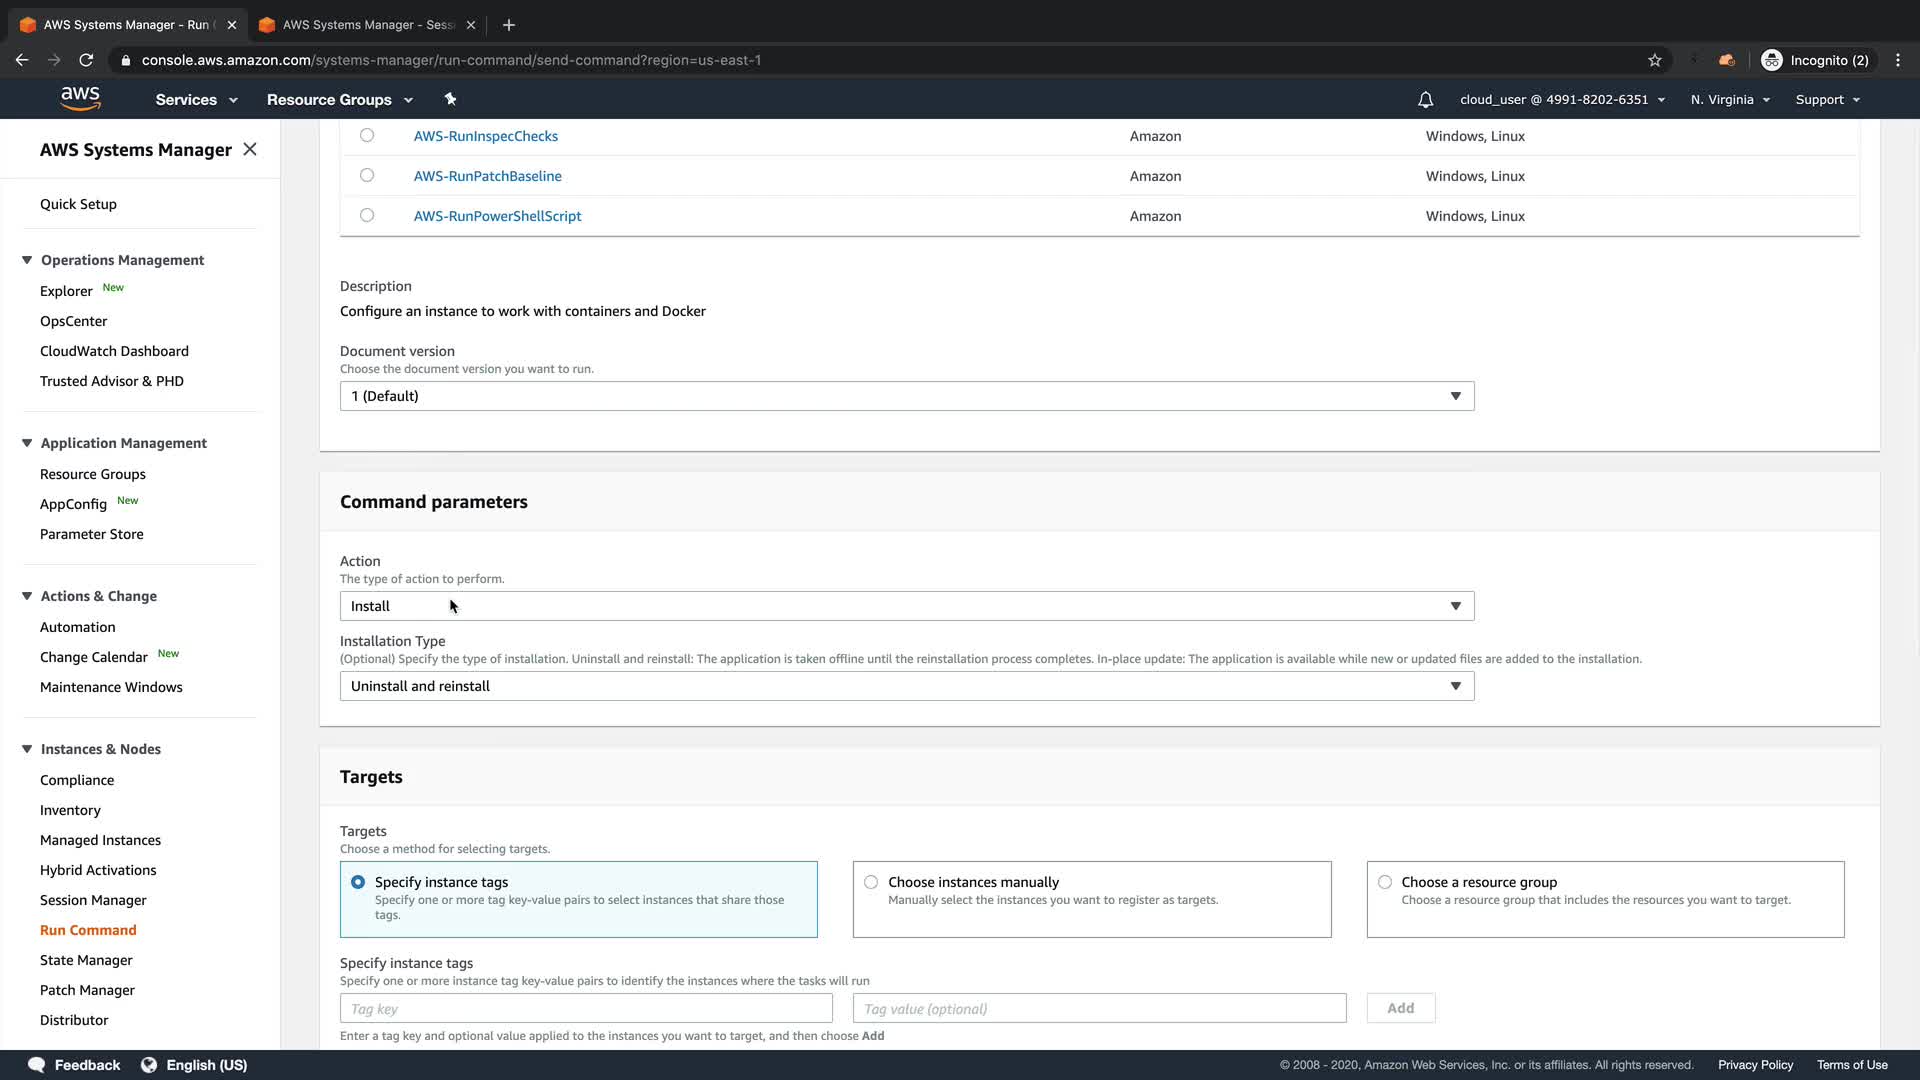1920x1080 pixels.
Task: Reload the page with refresh icon
Action: tap(86, 60)
